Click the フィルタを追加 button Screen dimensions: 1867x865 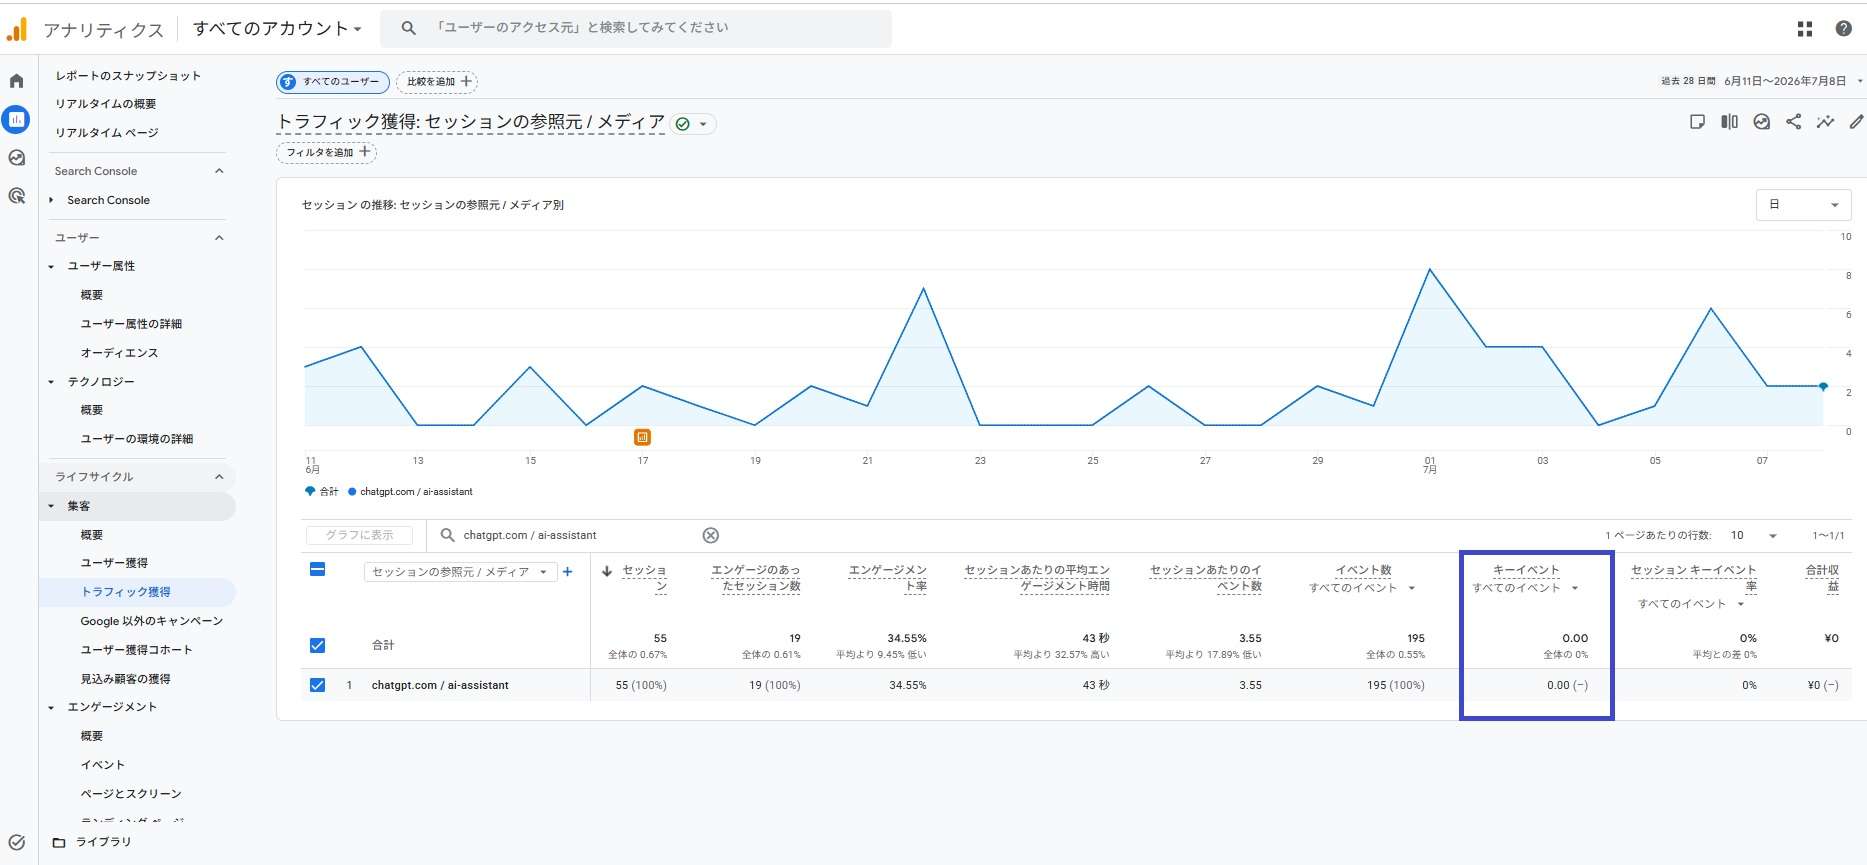[x=326, y=152]
